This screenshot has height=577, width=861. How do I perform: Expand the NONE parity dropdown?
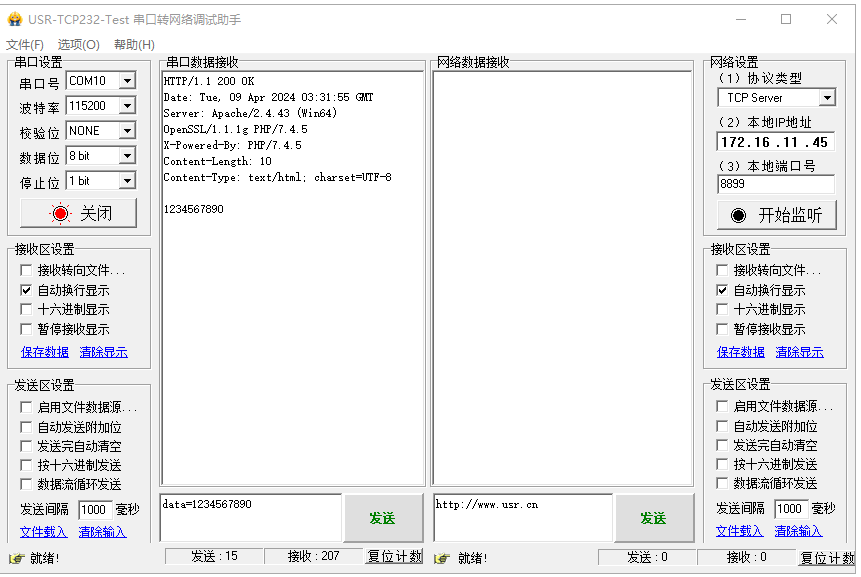coord(127,131)
